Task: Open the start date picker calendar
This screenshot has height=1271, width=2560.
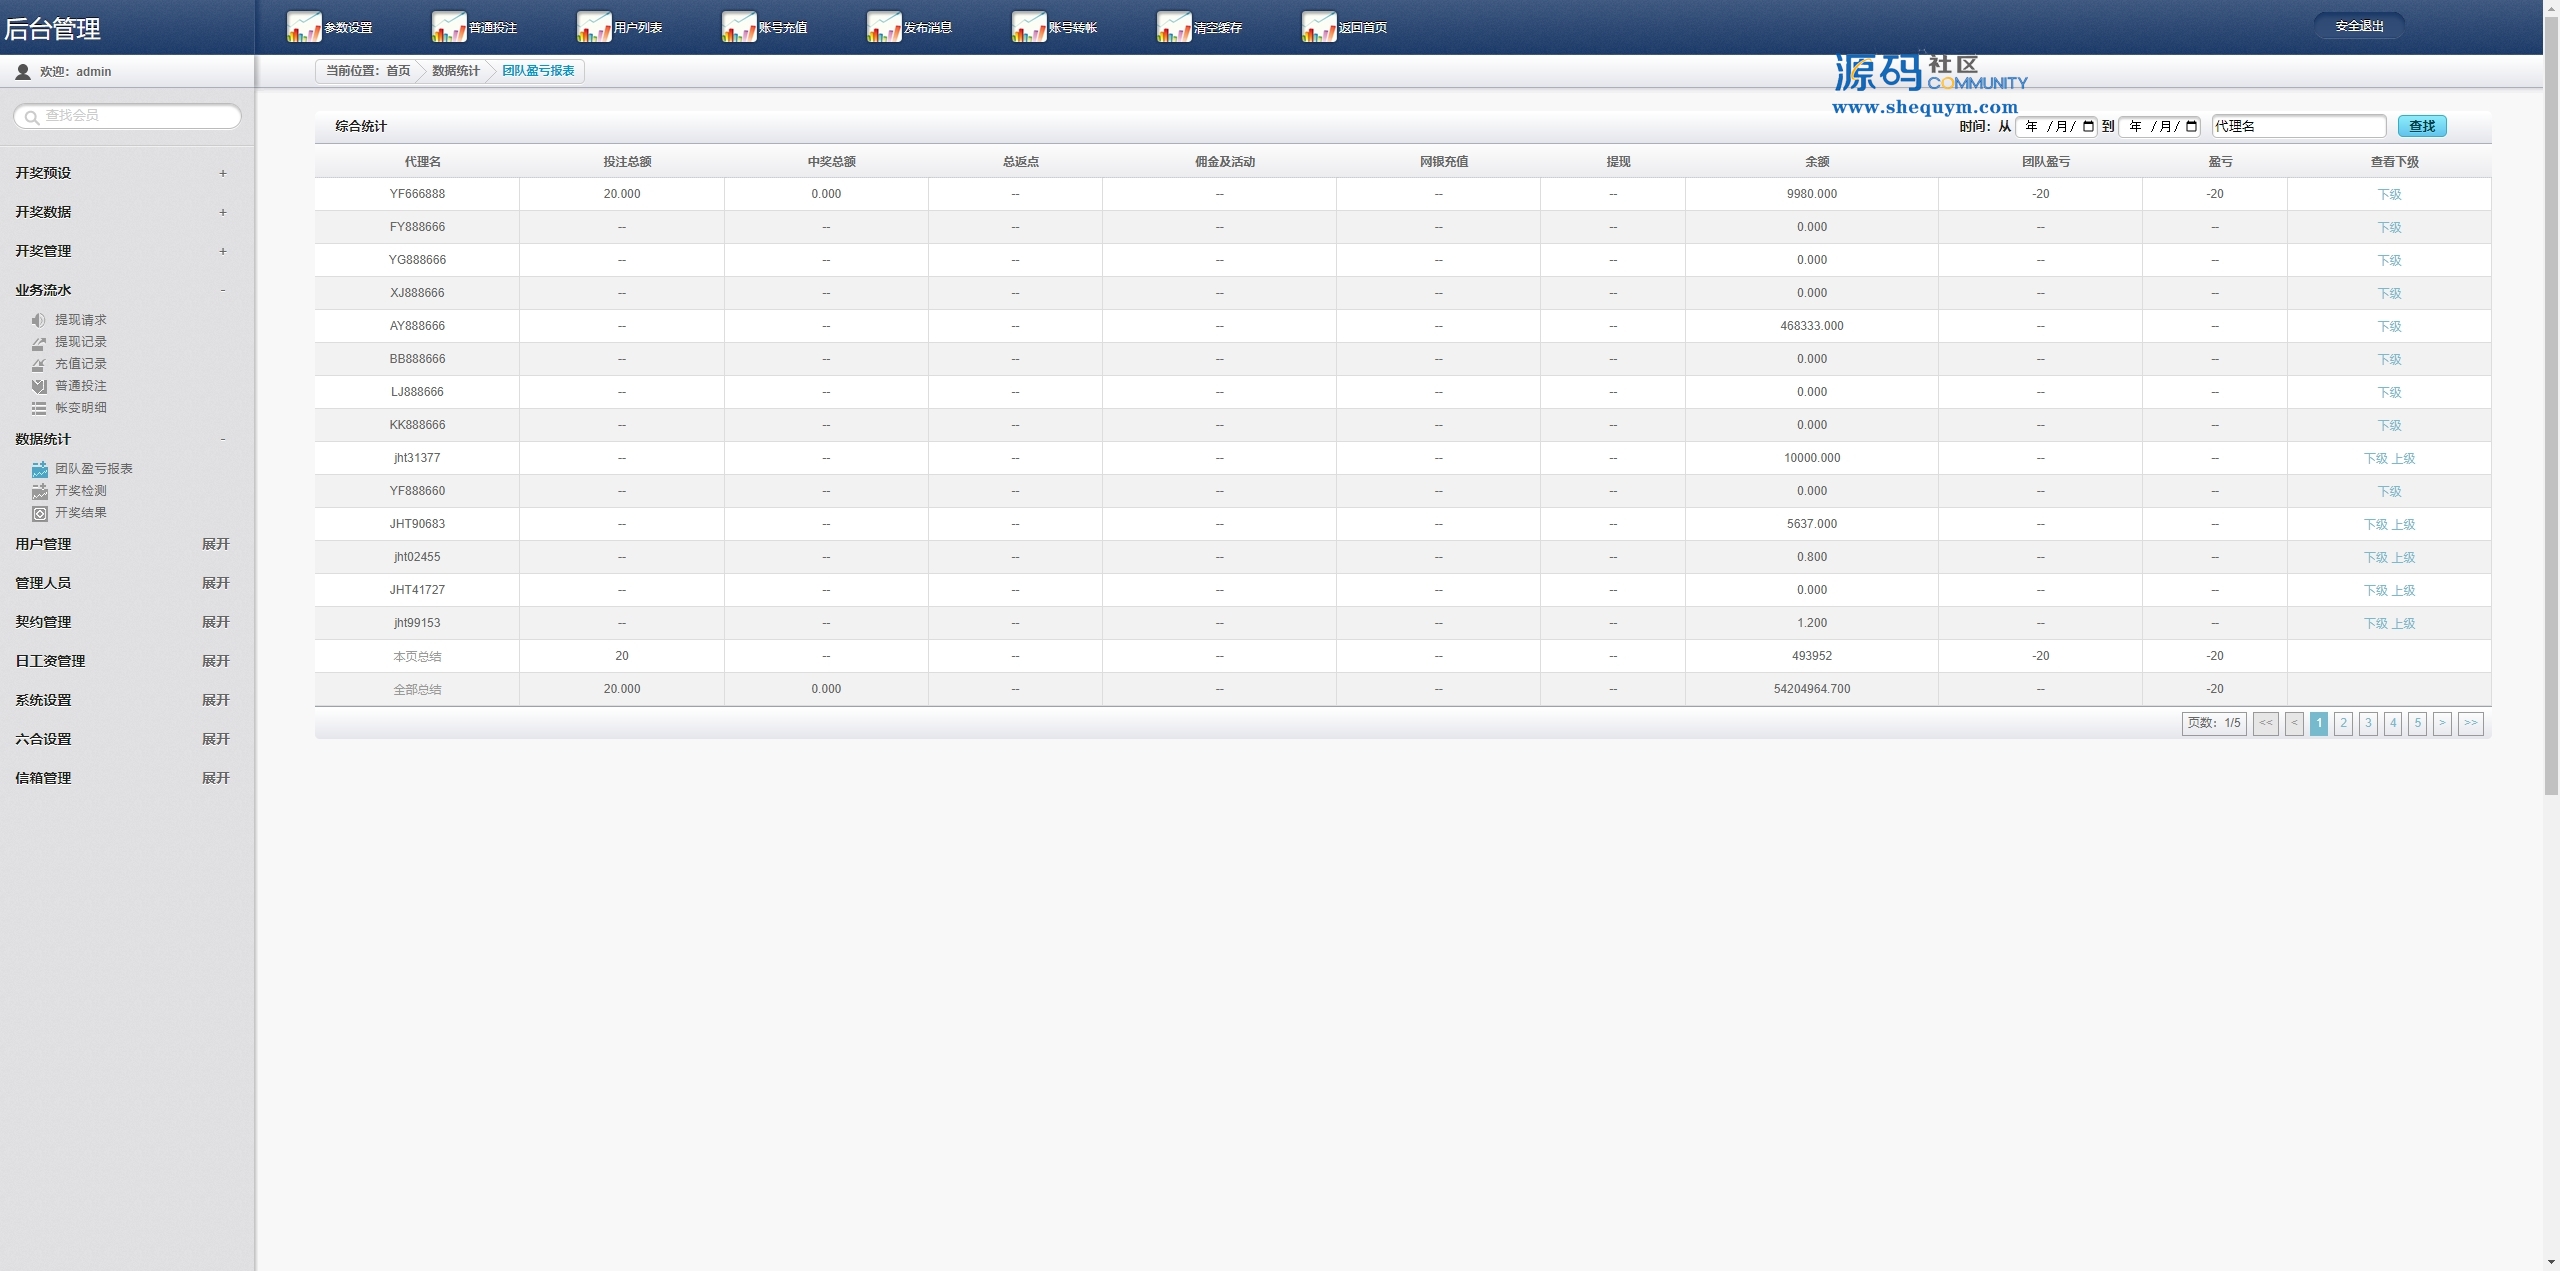Action: tap(2088, 126)
